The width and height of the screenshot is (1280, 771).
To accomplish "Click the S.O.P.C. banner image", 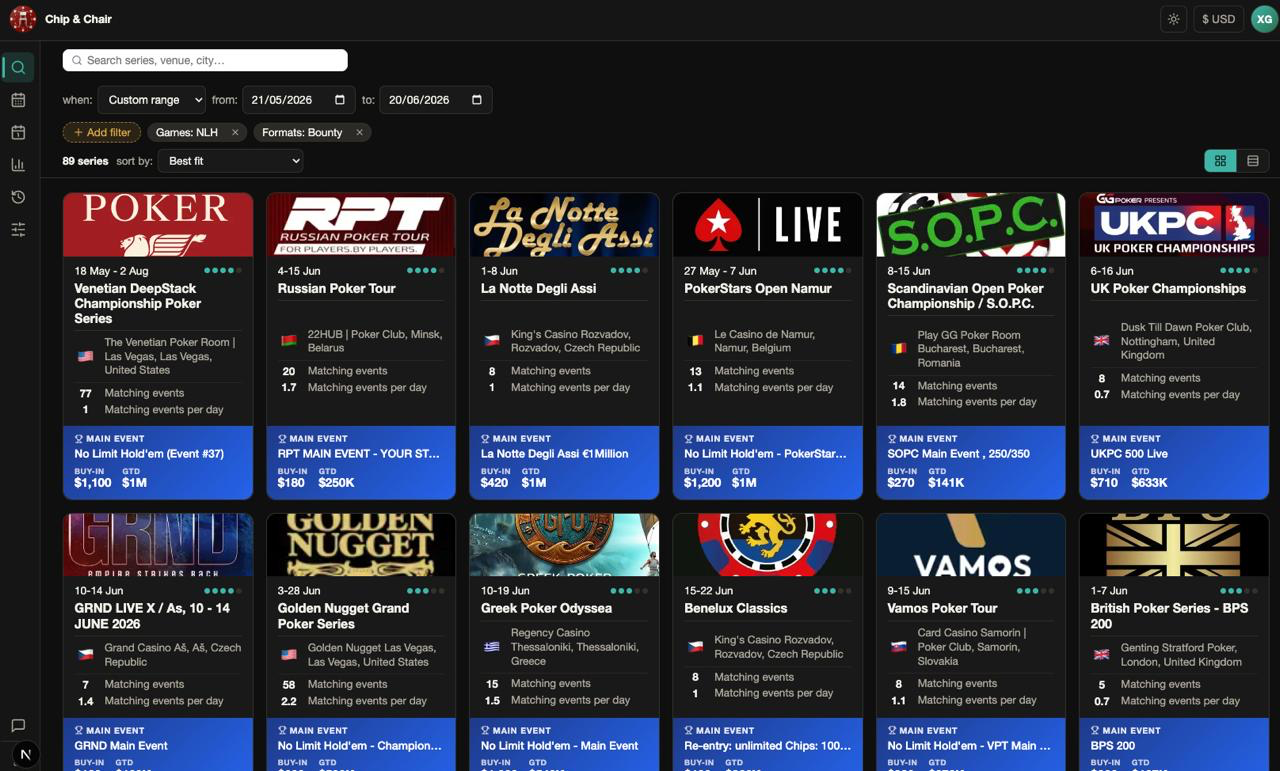I will click(971, 225).
